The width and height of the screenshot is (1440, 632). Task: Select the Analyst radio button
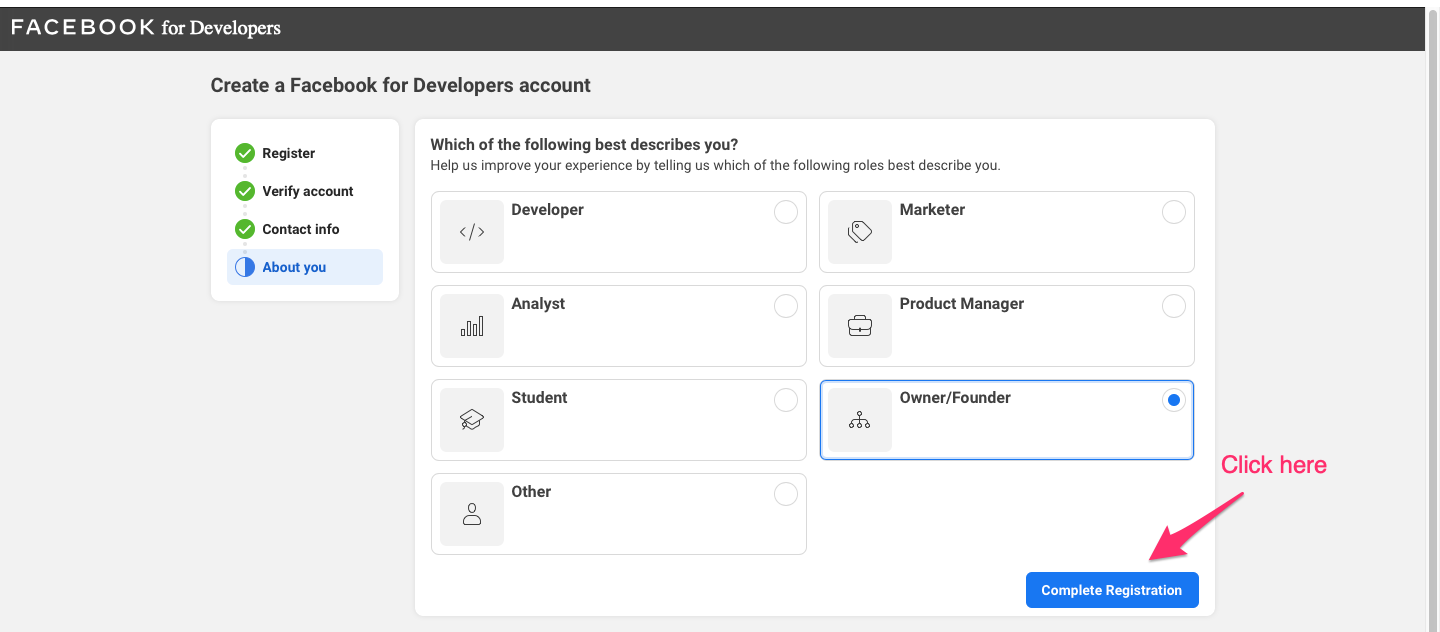pyautogui.click(x=786, y=306)
